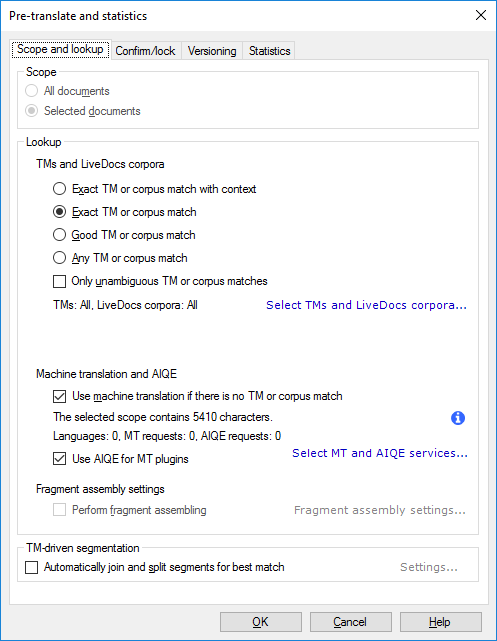Click the Fragment assembly settings link
This screenshot has height=641, width=497.
380,510
